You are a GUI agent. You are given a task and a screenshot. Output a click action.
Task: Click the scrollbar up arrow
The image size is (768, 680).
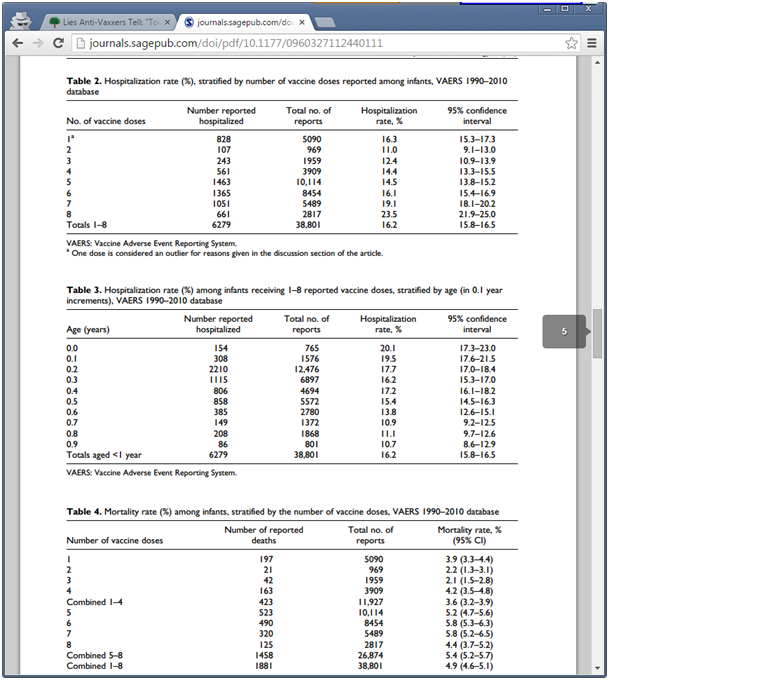point(597,63)
